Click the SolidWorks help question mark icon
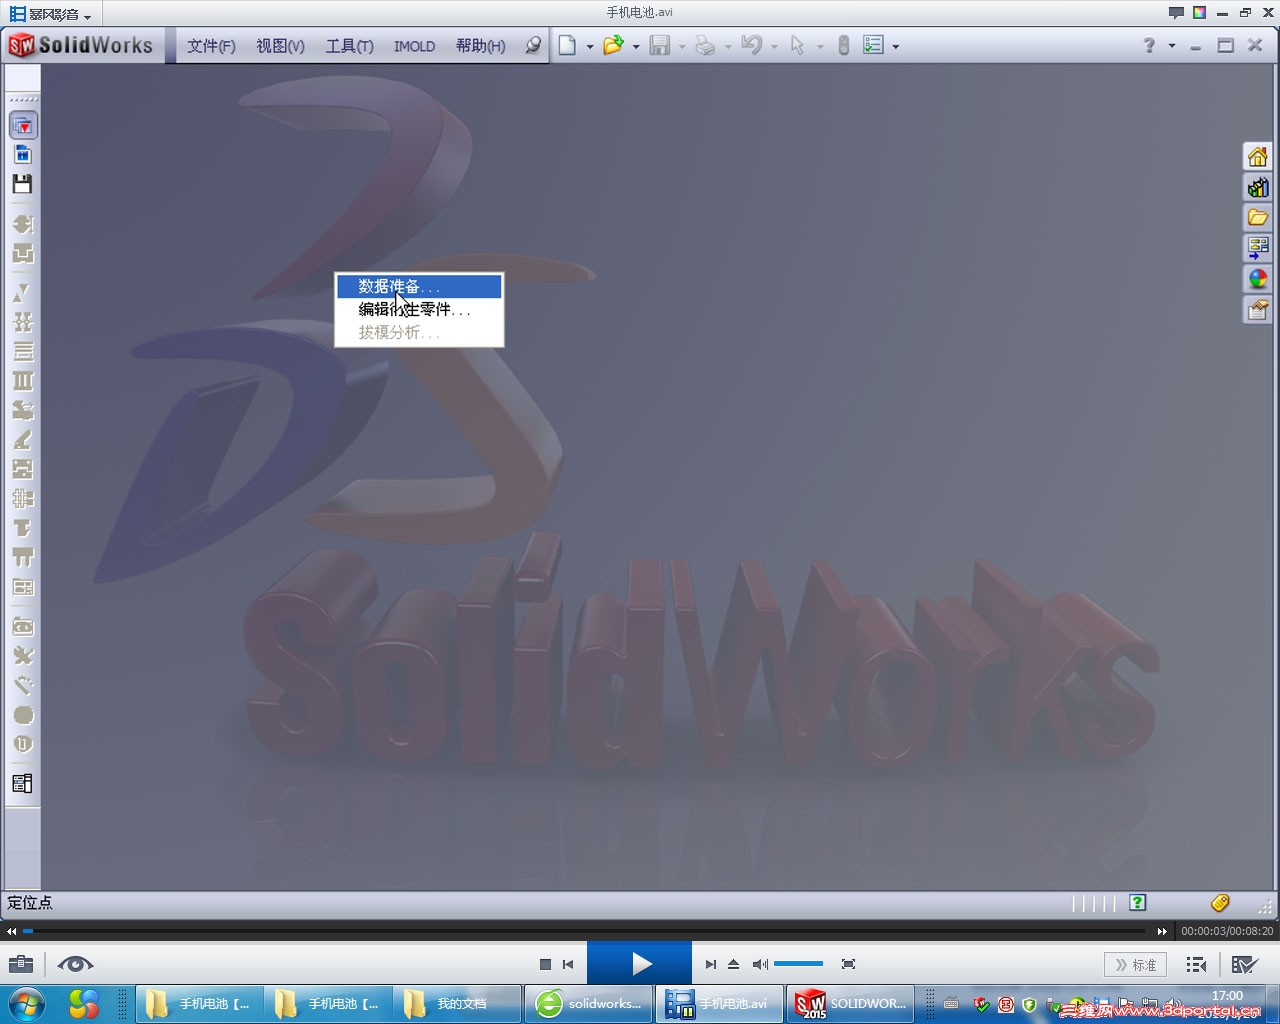Screen dimensions: 1280x1024 (1149, 46)
